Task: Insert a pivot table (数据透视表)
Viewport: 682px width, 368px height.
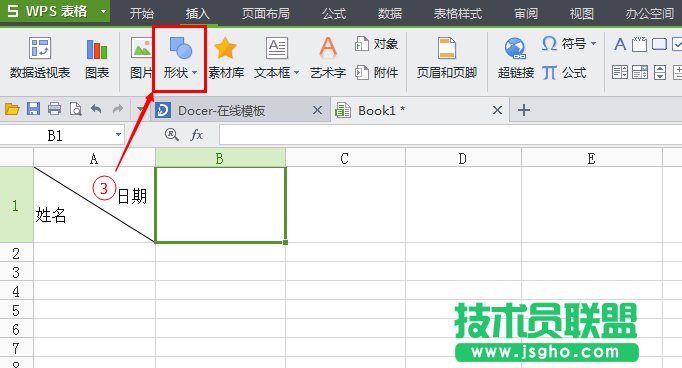Action: 40,58
